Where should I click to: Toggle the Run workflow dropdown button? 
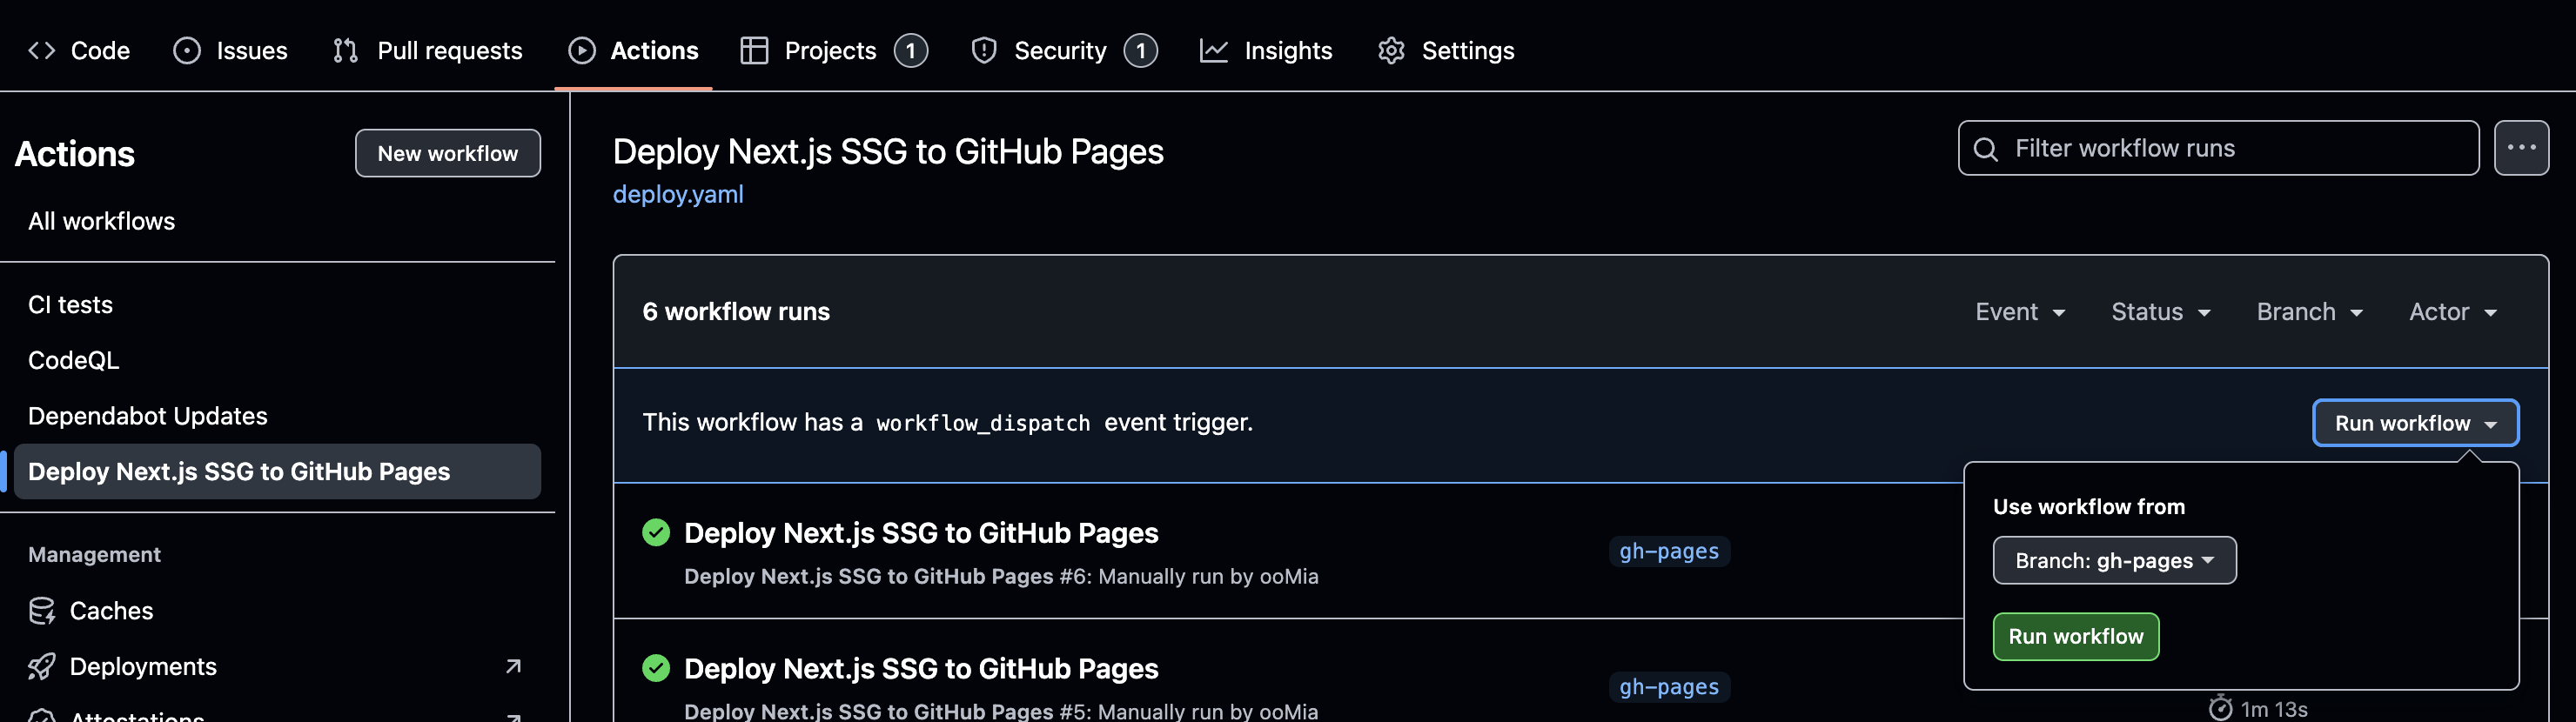(x=2415, y=423)
